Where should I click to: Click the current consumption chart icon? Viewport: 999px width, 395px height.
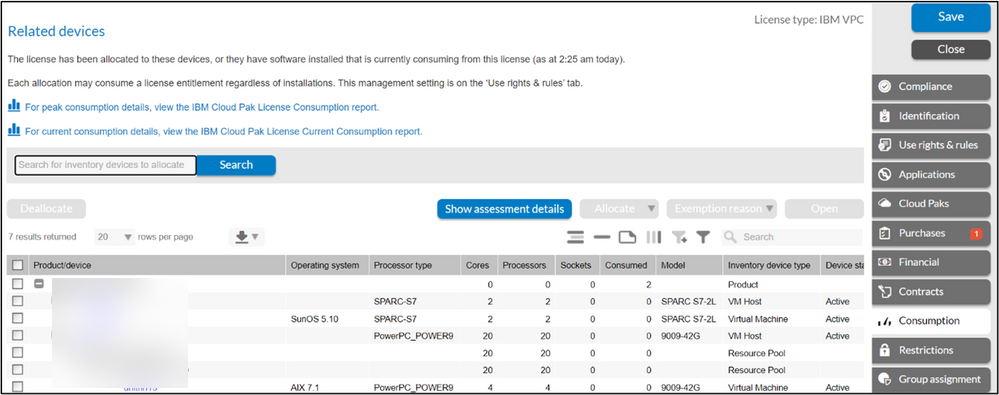[x=13, y=131]
